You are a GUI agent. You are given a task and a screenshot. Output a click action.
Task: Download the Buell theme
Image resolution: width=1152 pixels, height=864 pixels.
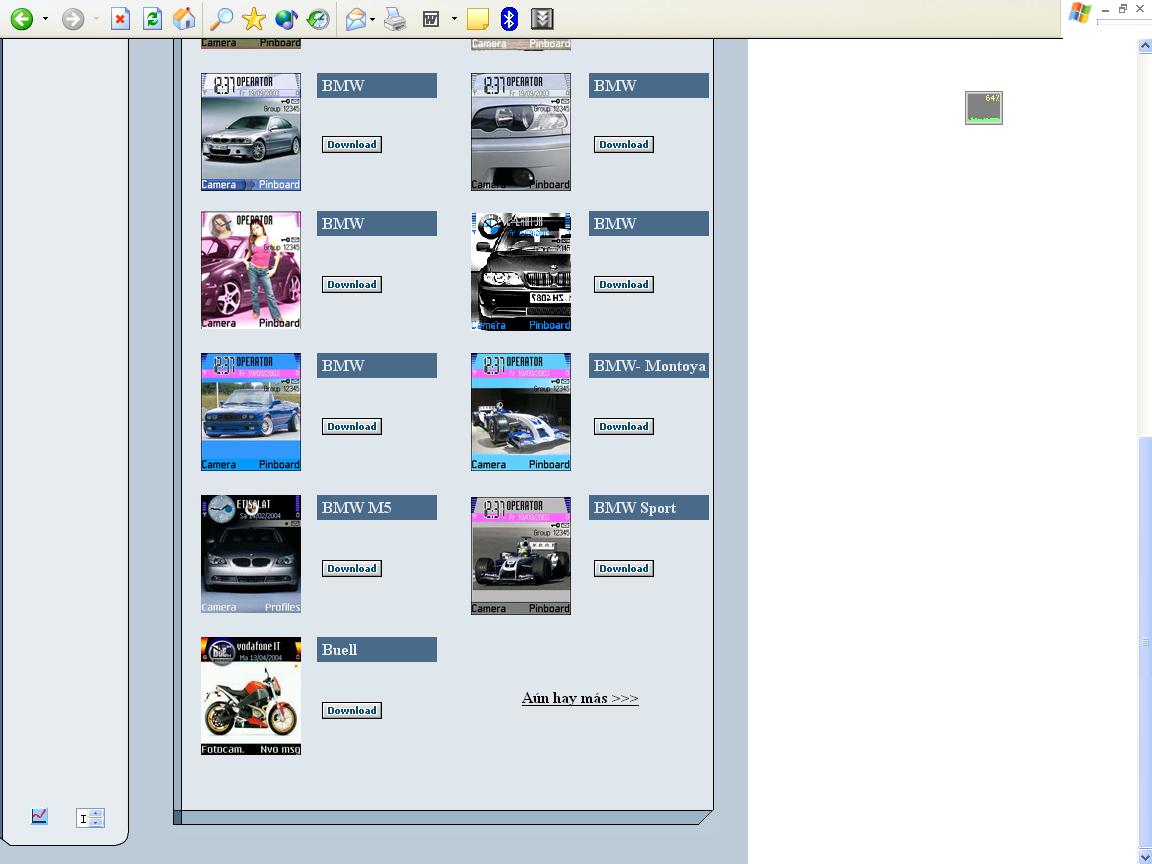point(352,710)
